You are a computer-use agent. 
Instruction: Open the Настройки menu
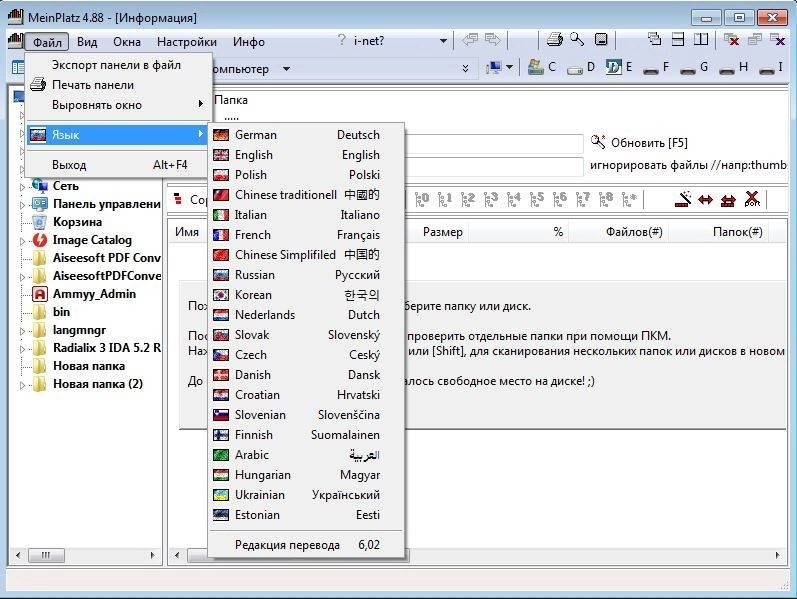187,42
